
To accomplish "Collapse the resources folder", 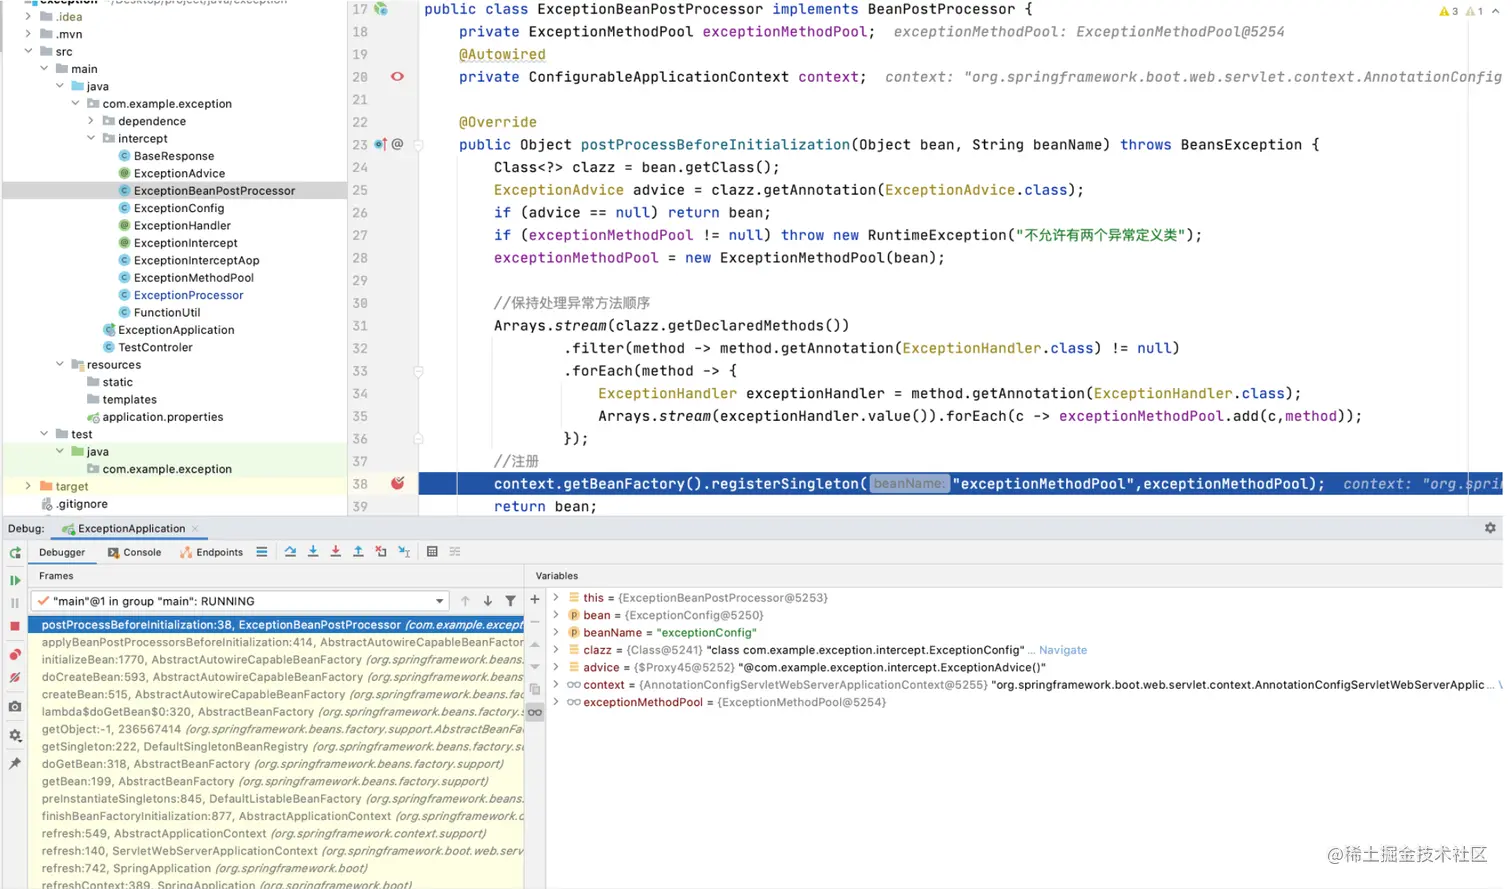I will coord(60,365).
